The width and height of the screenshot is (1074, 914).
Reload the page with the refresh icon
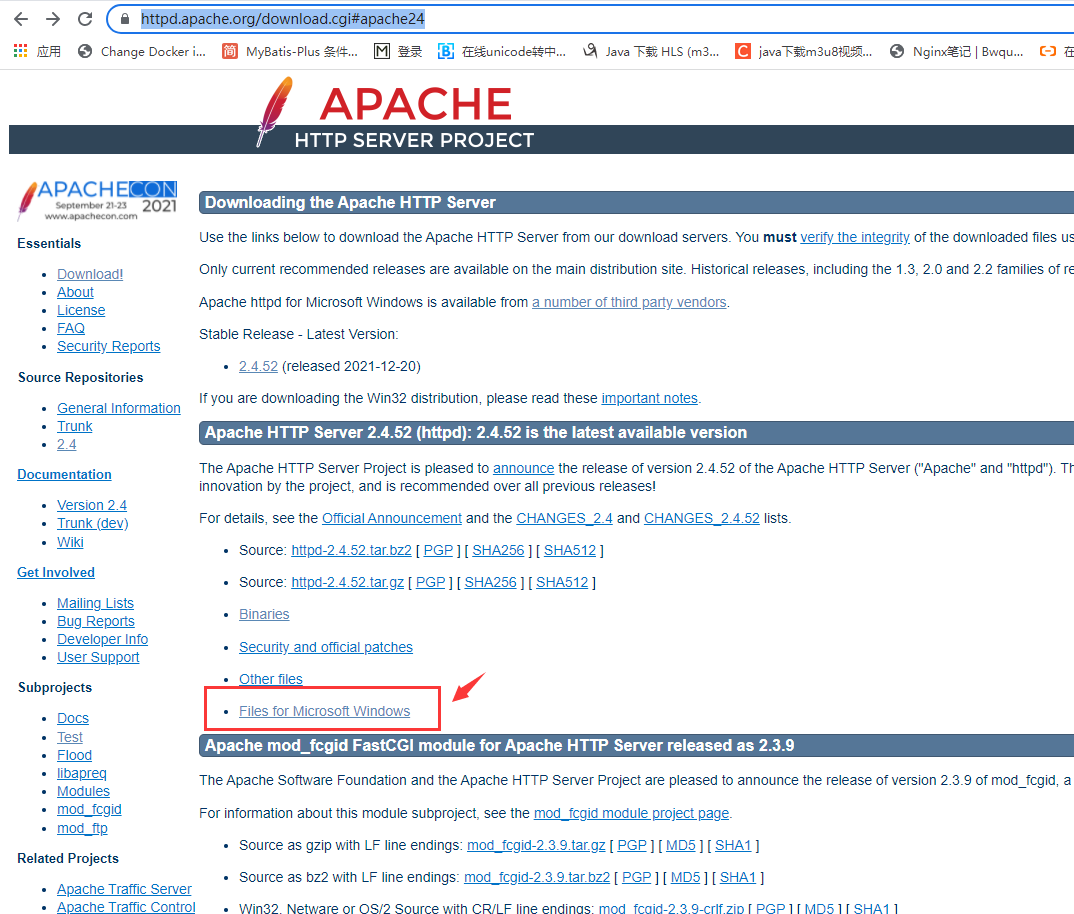[85, 19]
